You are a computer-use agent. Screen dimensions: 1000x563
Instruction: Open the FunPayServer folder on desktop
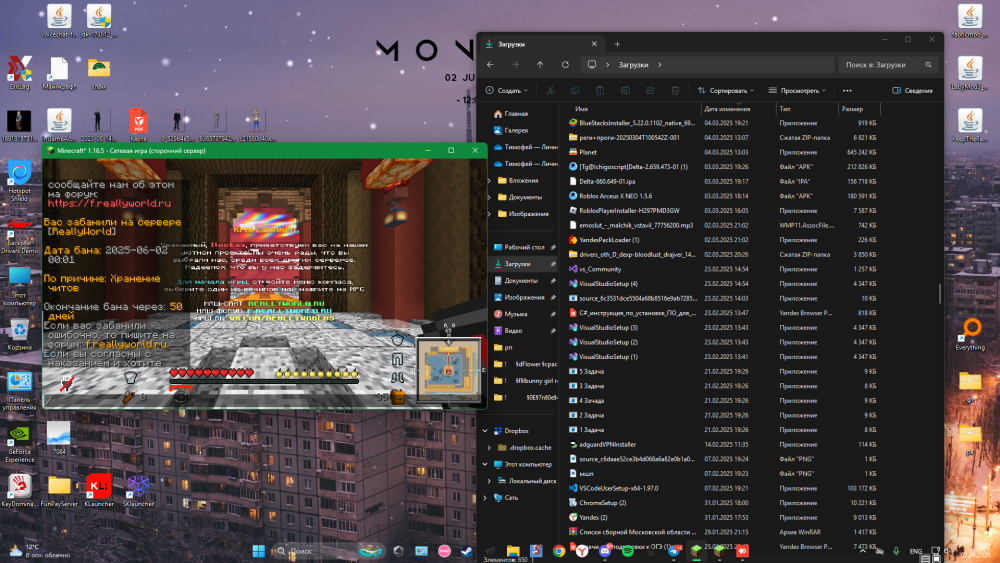coord(59,489)
